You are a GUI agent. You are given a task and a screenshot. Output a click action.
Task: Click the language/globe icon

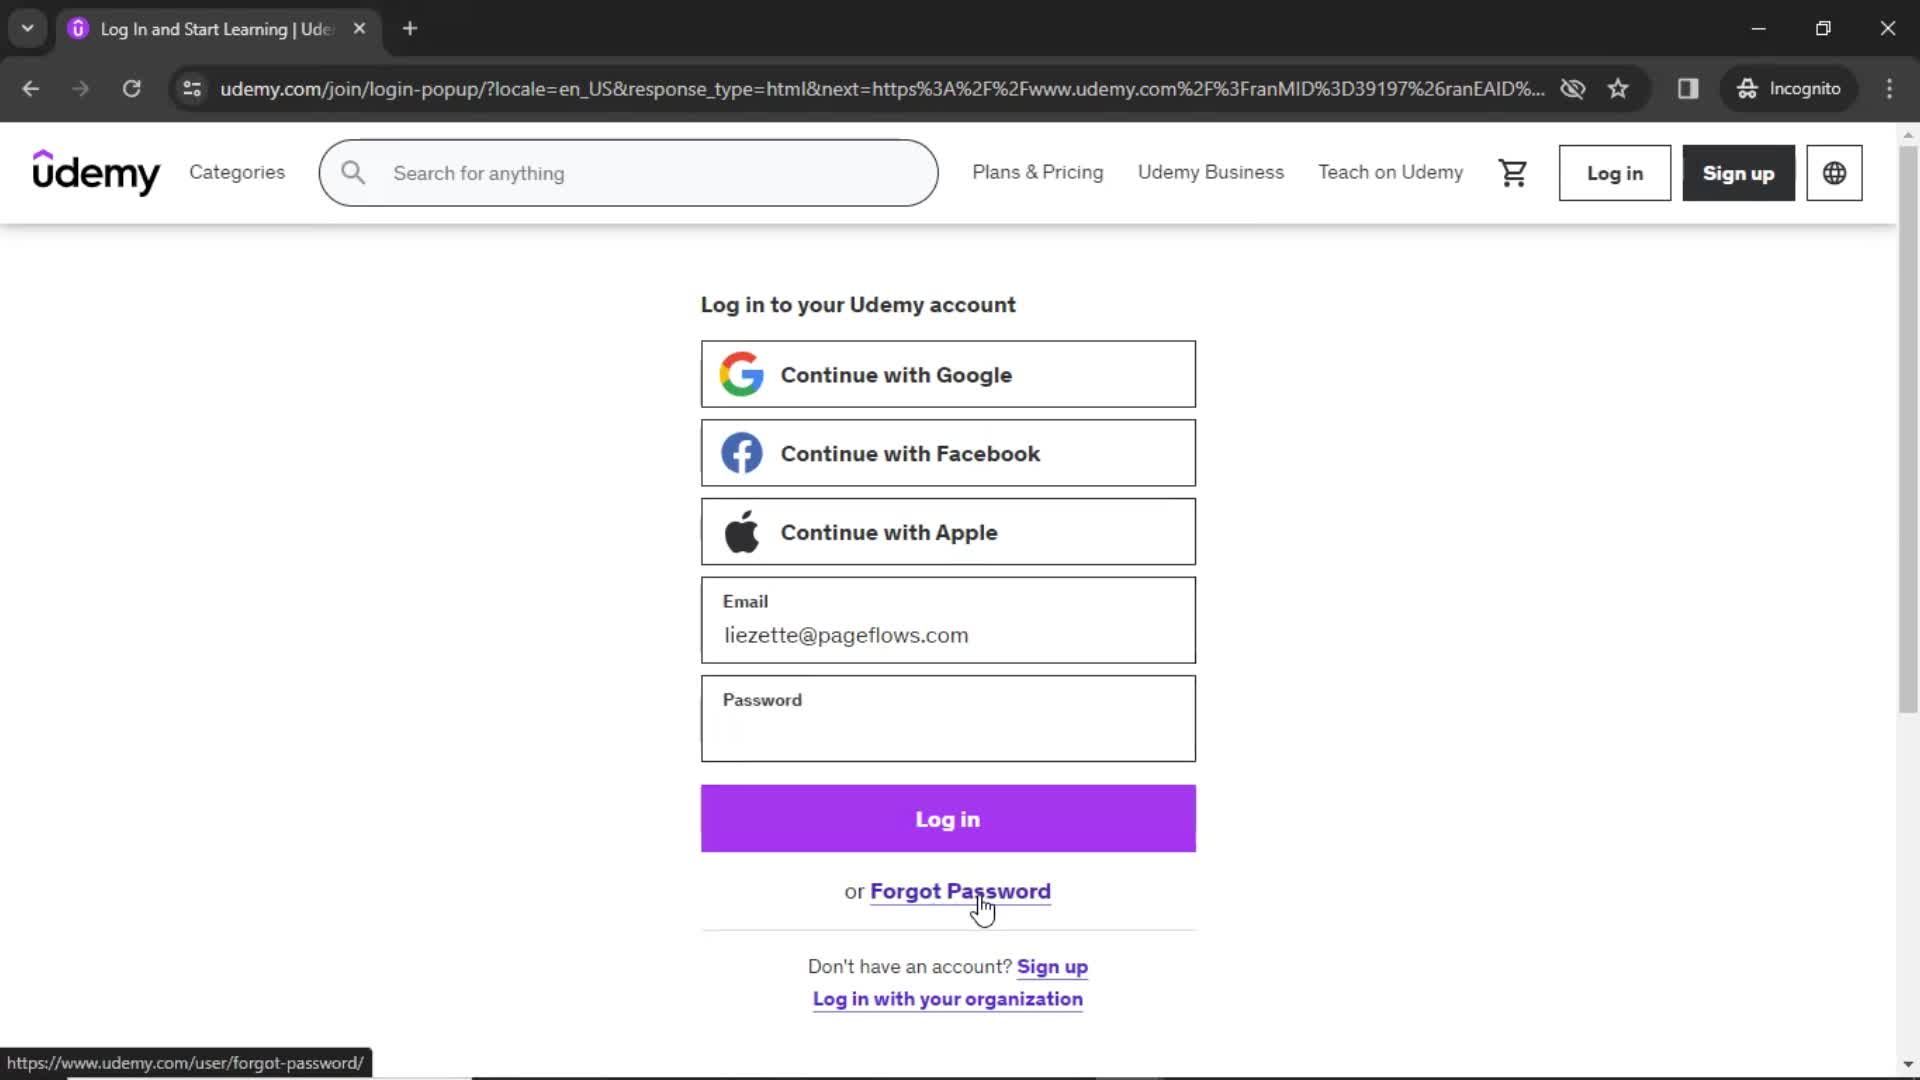point(1834,173)
